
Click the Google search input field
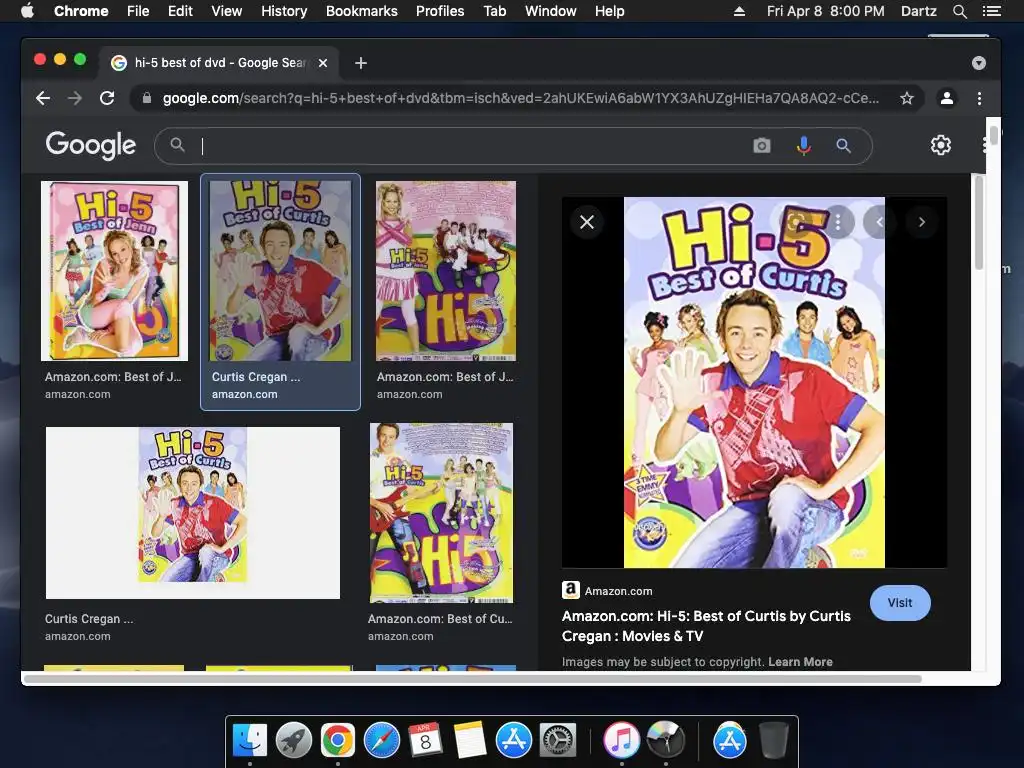coord(470,145)
